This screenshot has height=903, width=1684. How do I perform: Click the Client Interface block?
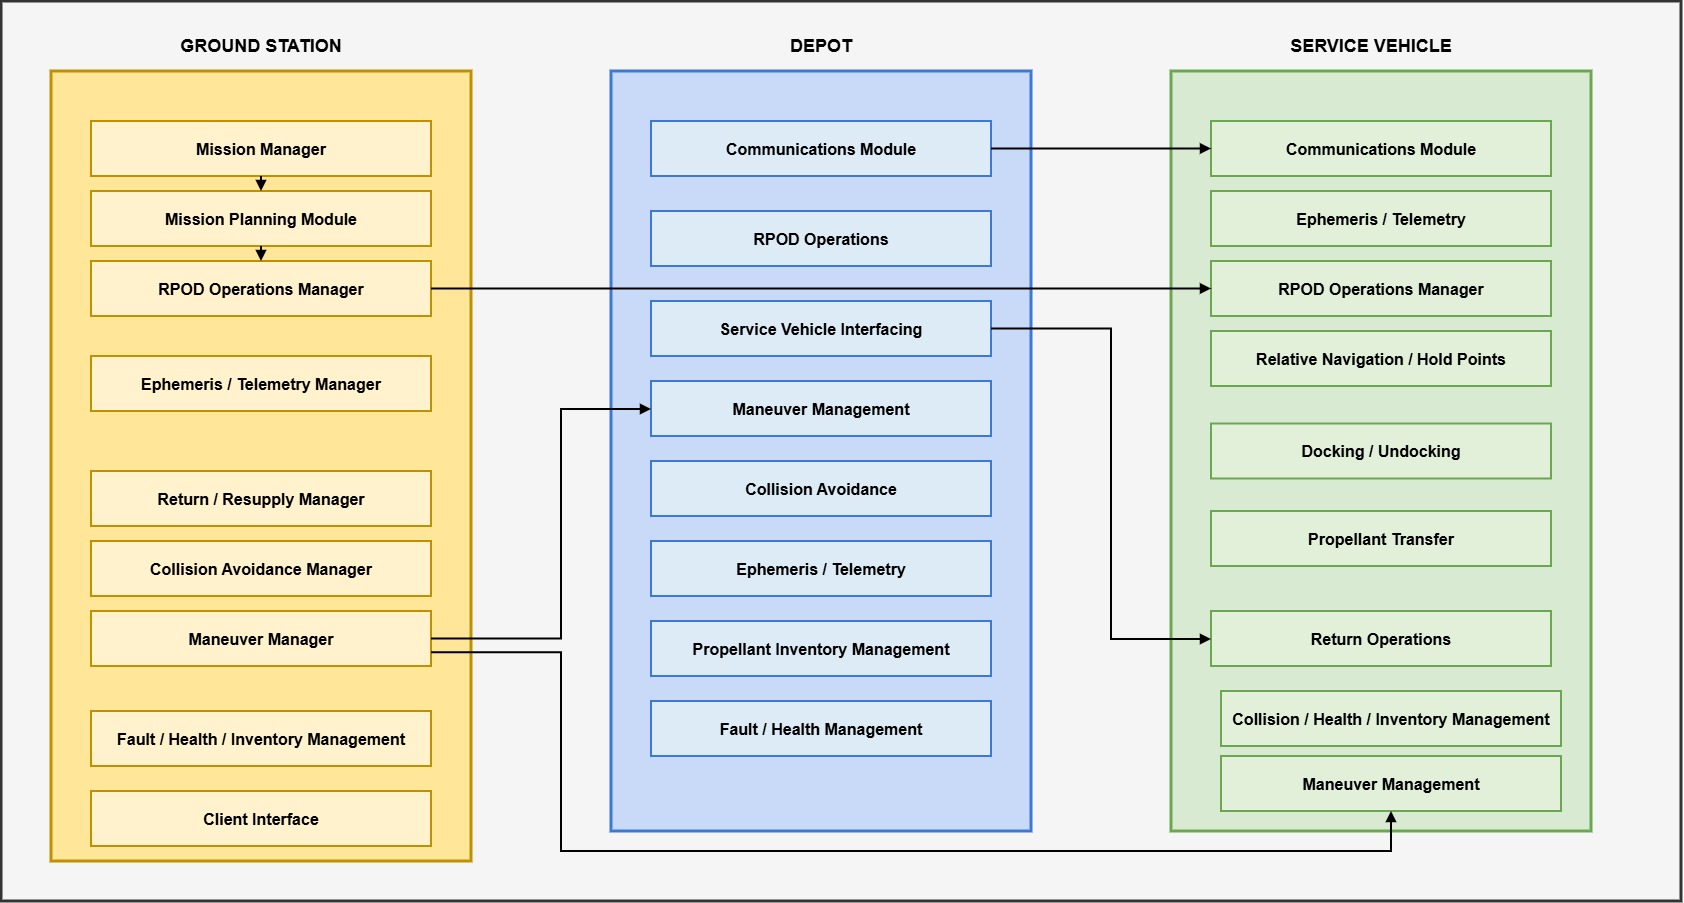260,819
